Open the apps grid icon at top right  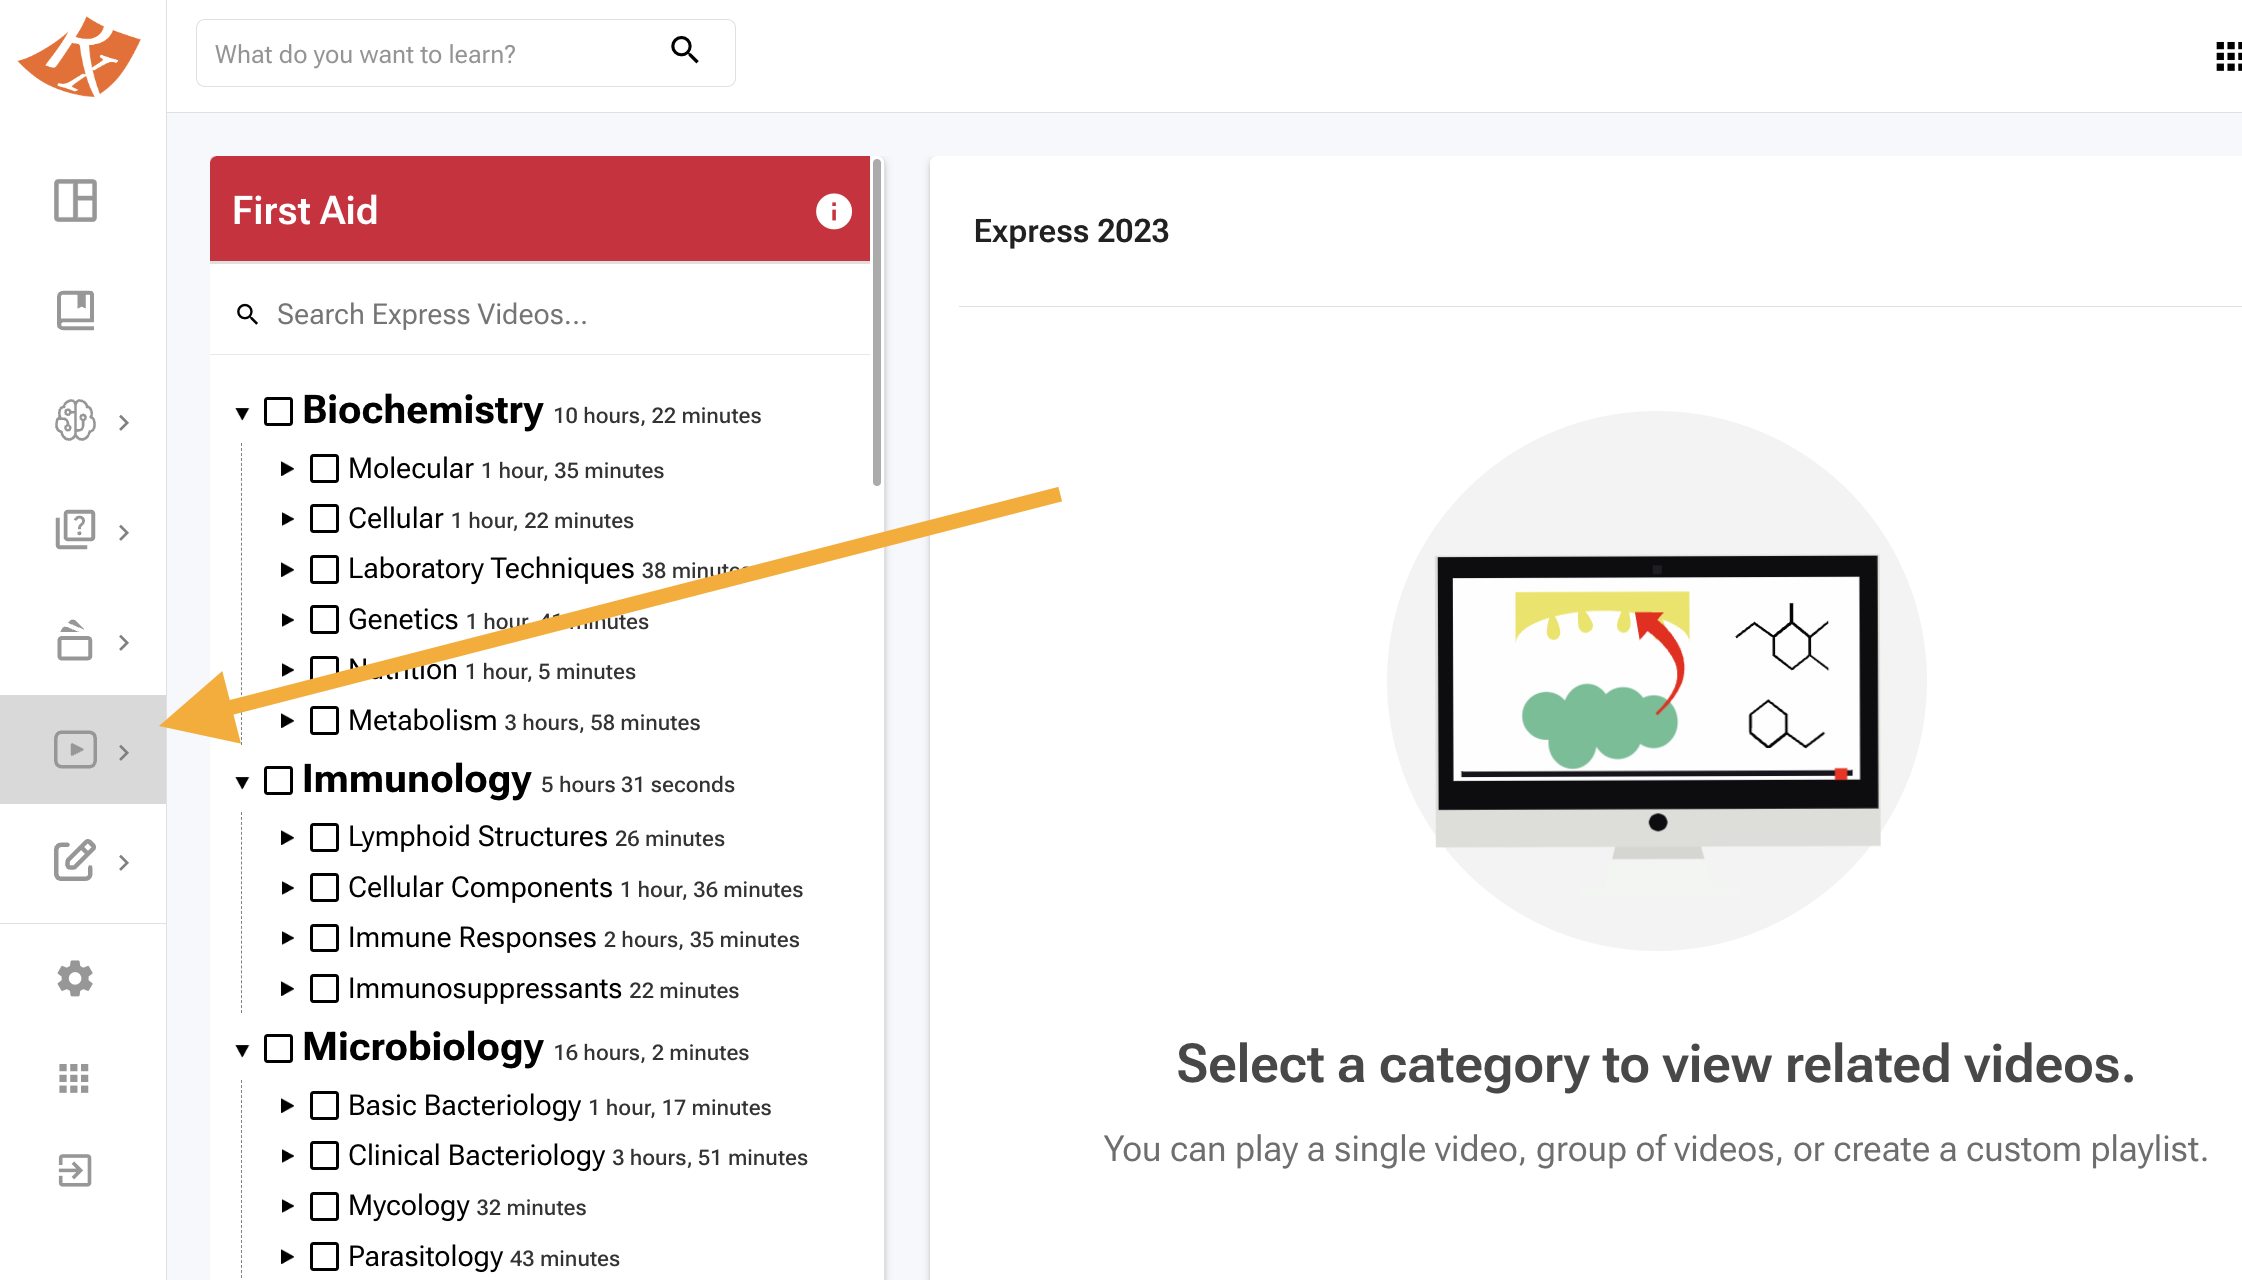[2228, 57]
